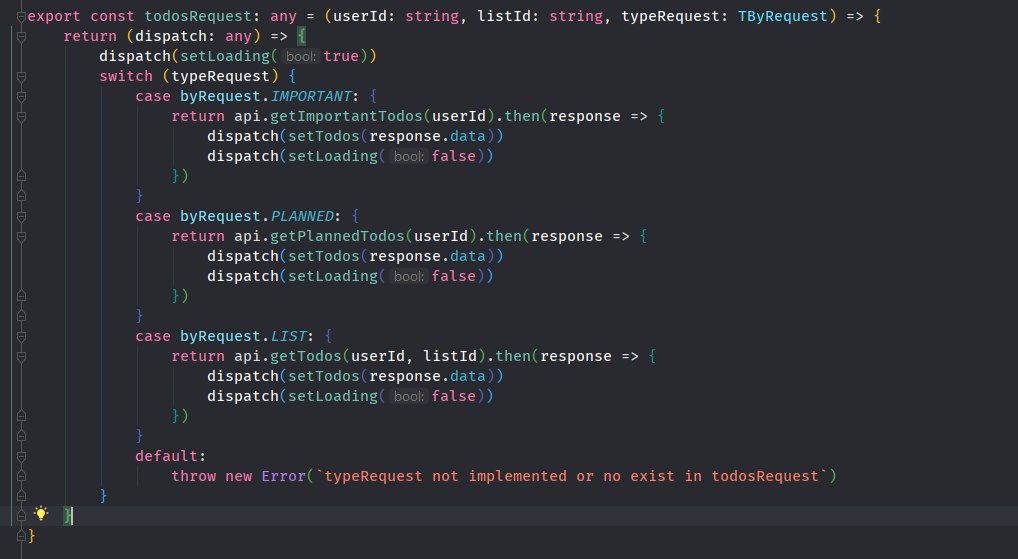Click the 'typeRequest not implemented' template string

[571, 477]
